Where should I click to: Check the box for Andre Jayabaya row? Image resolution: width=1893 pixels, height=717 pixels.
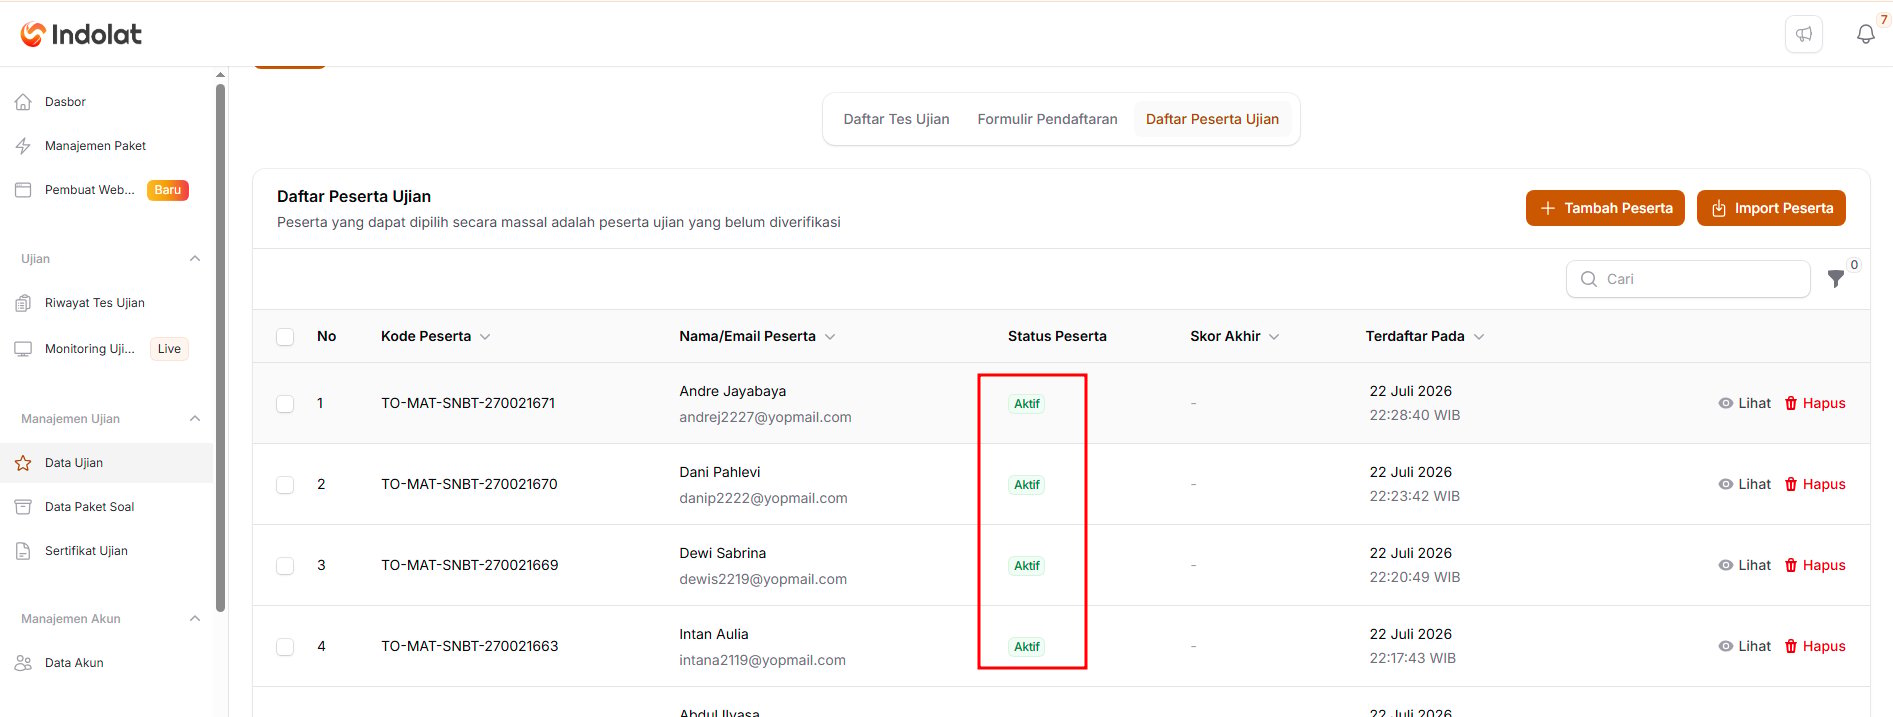285,404
